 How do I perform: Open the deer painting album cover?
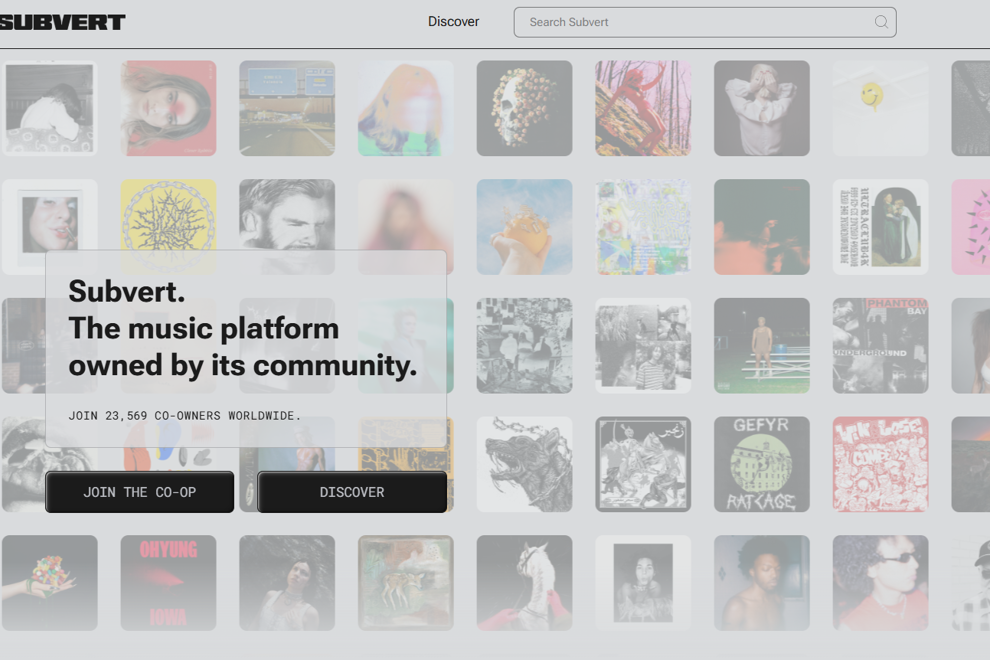tap(405, 583)
